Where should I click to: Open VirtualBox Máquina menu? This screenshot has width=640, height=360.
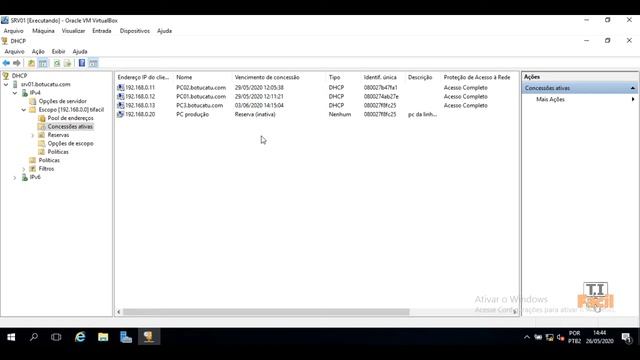[43, 31]
